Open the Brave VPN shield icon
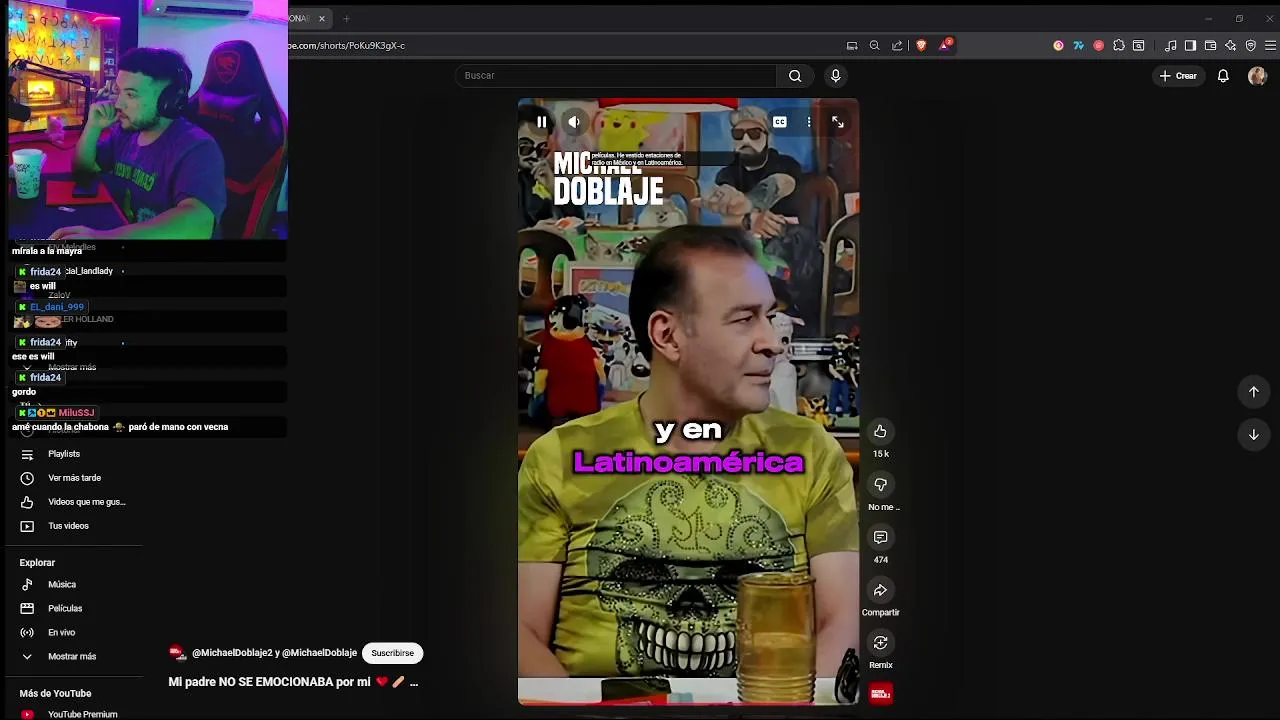This screenshot has width=1280, height=720. [1250, 45]
